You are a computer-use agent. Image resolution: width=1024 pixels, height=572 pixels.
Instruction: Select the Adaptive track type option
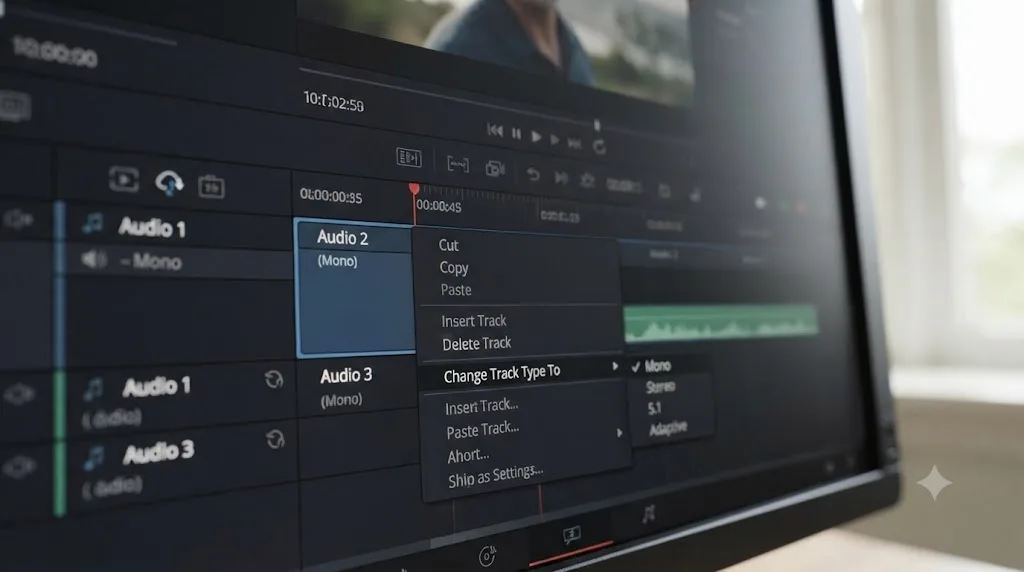click(668, 428)
